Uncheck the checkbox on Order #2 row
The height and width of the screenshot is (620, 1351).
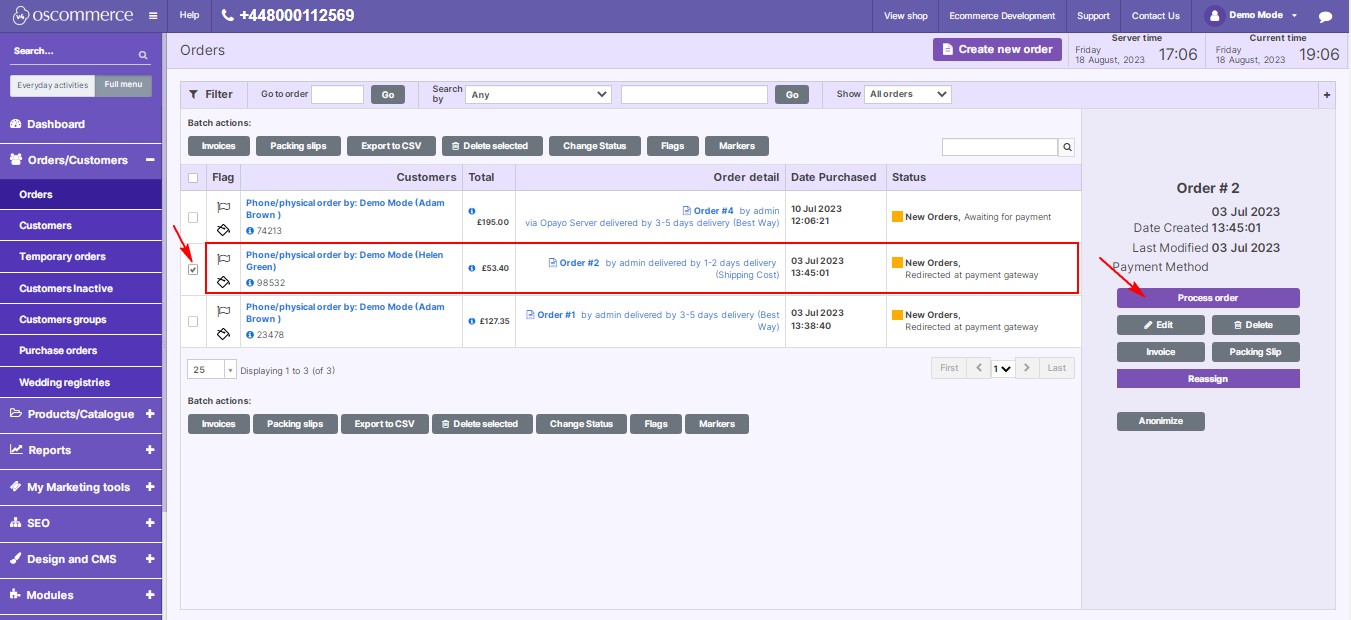(x=193, y=267)
